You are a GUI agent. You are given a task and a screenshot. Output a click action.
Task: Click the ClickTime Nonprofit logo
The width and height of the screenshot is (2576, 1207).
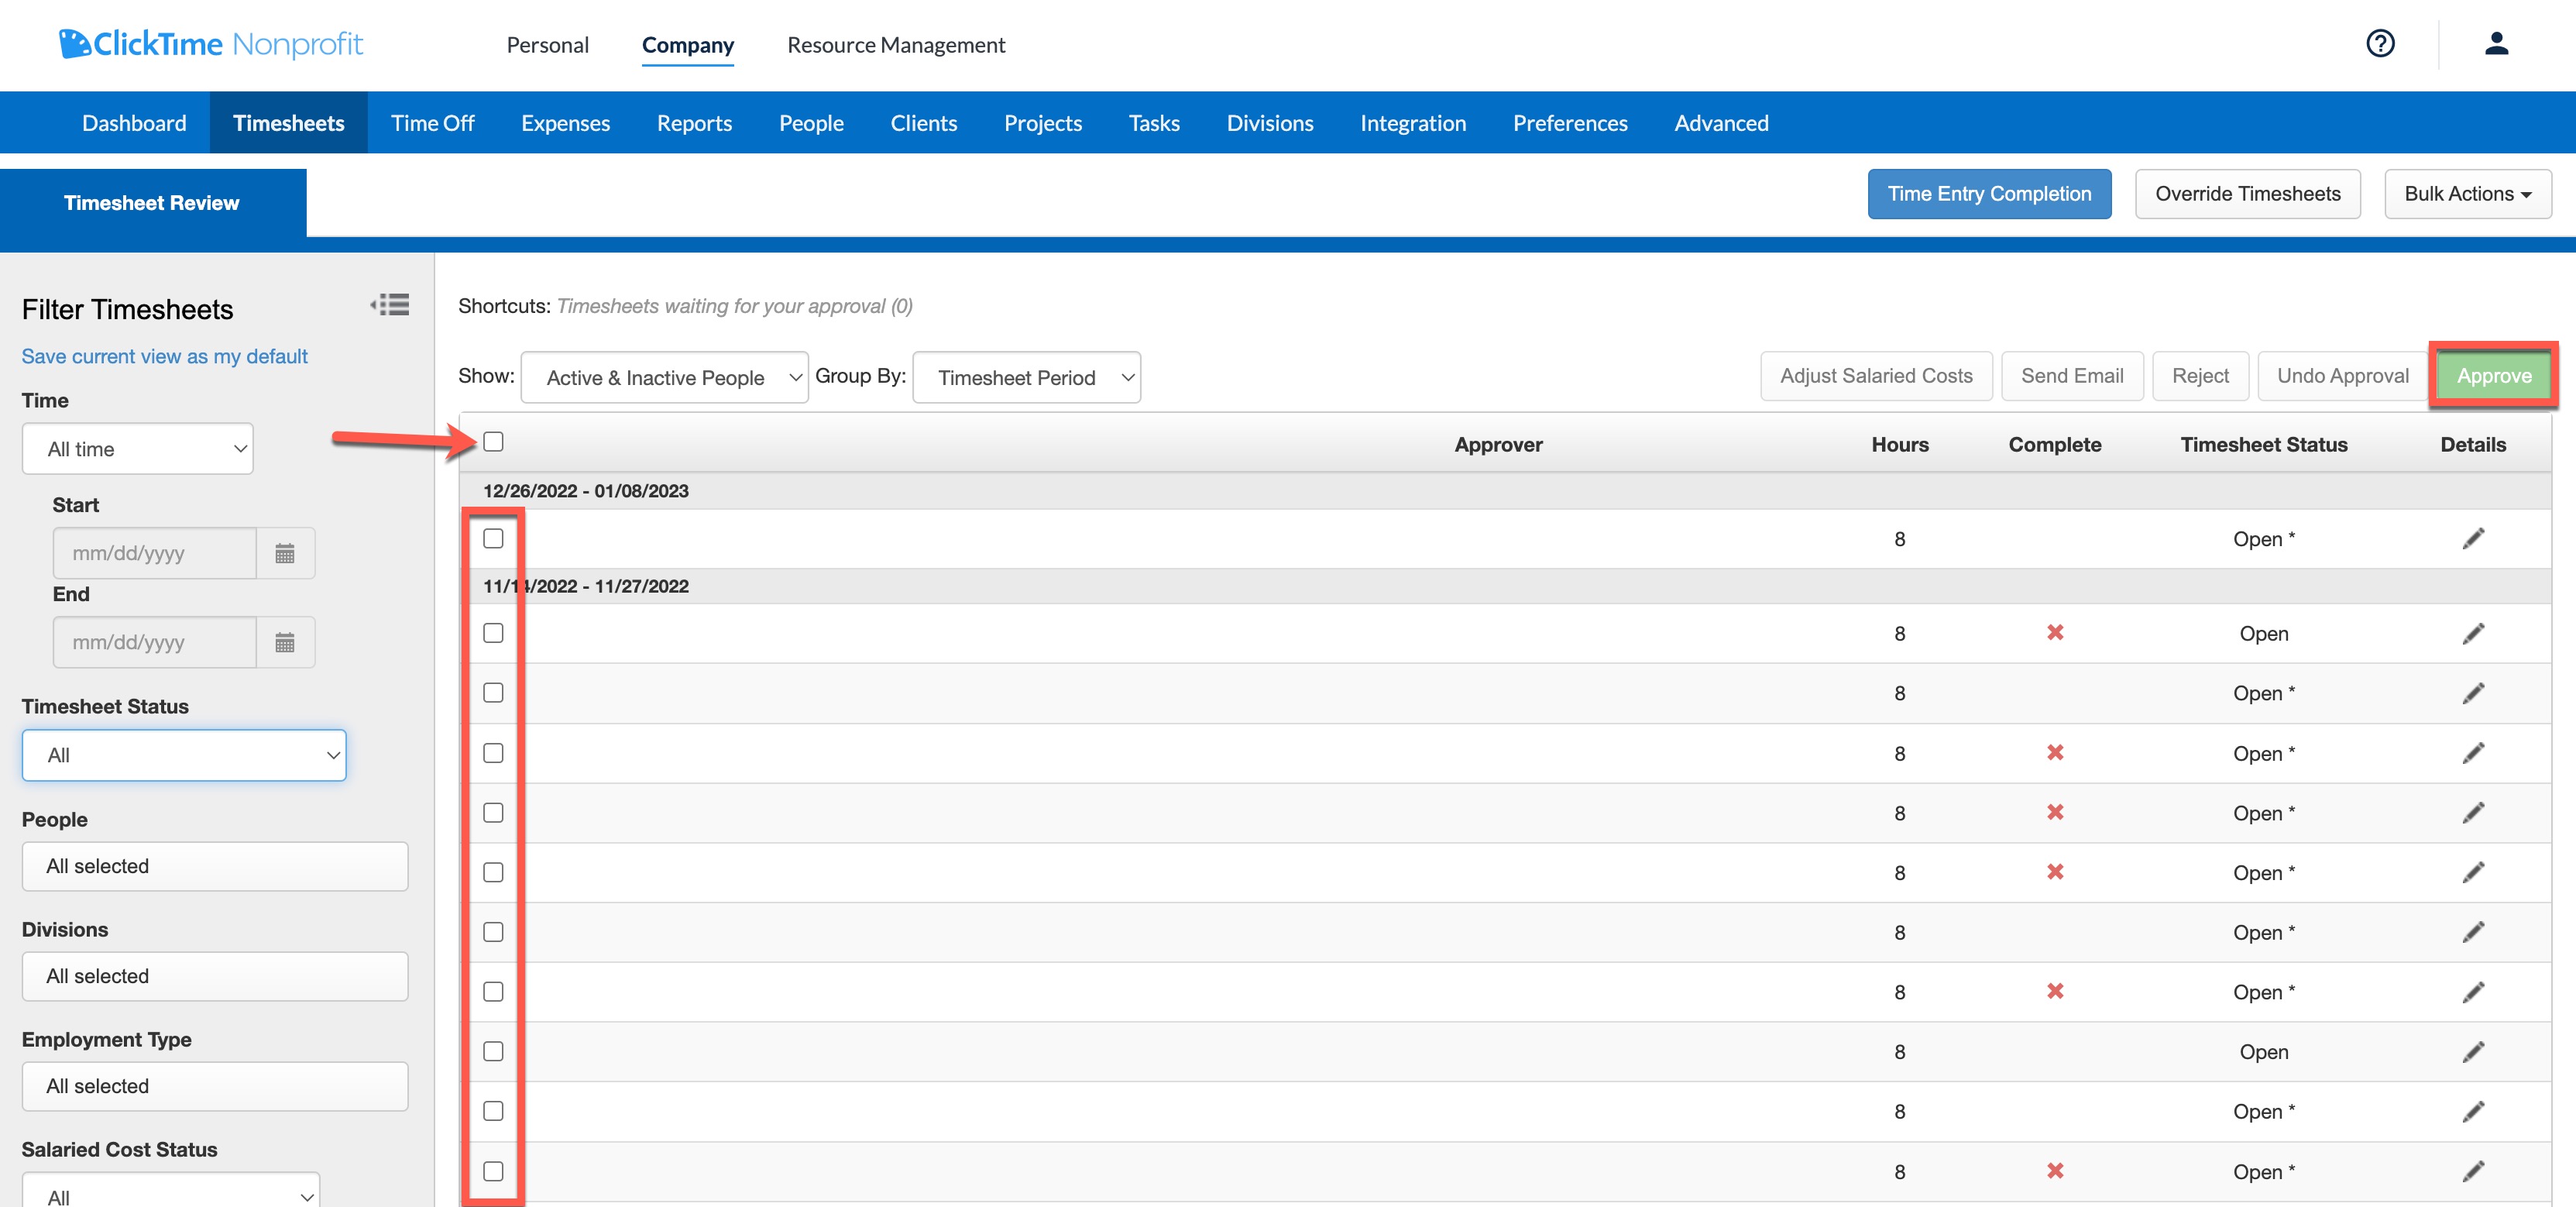211,44
